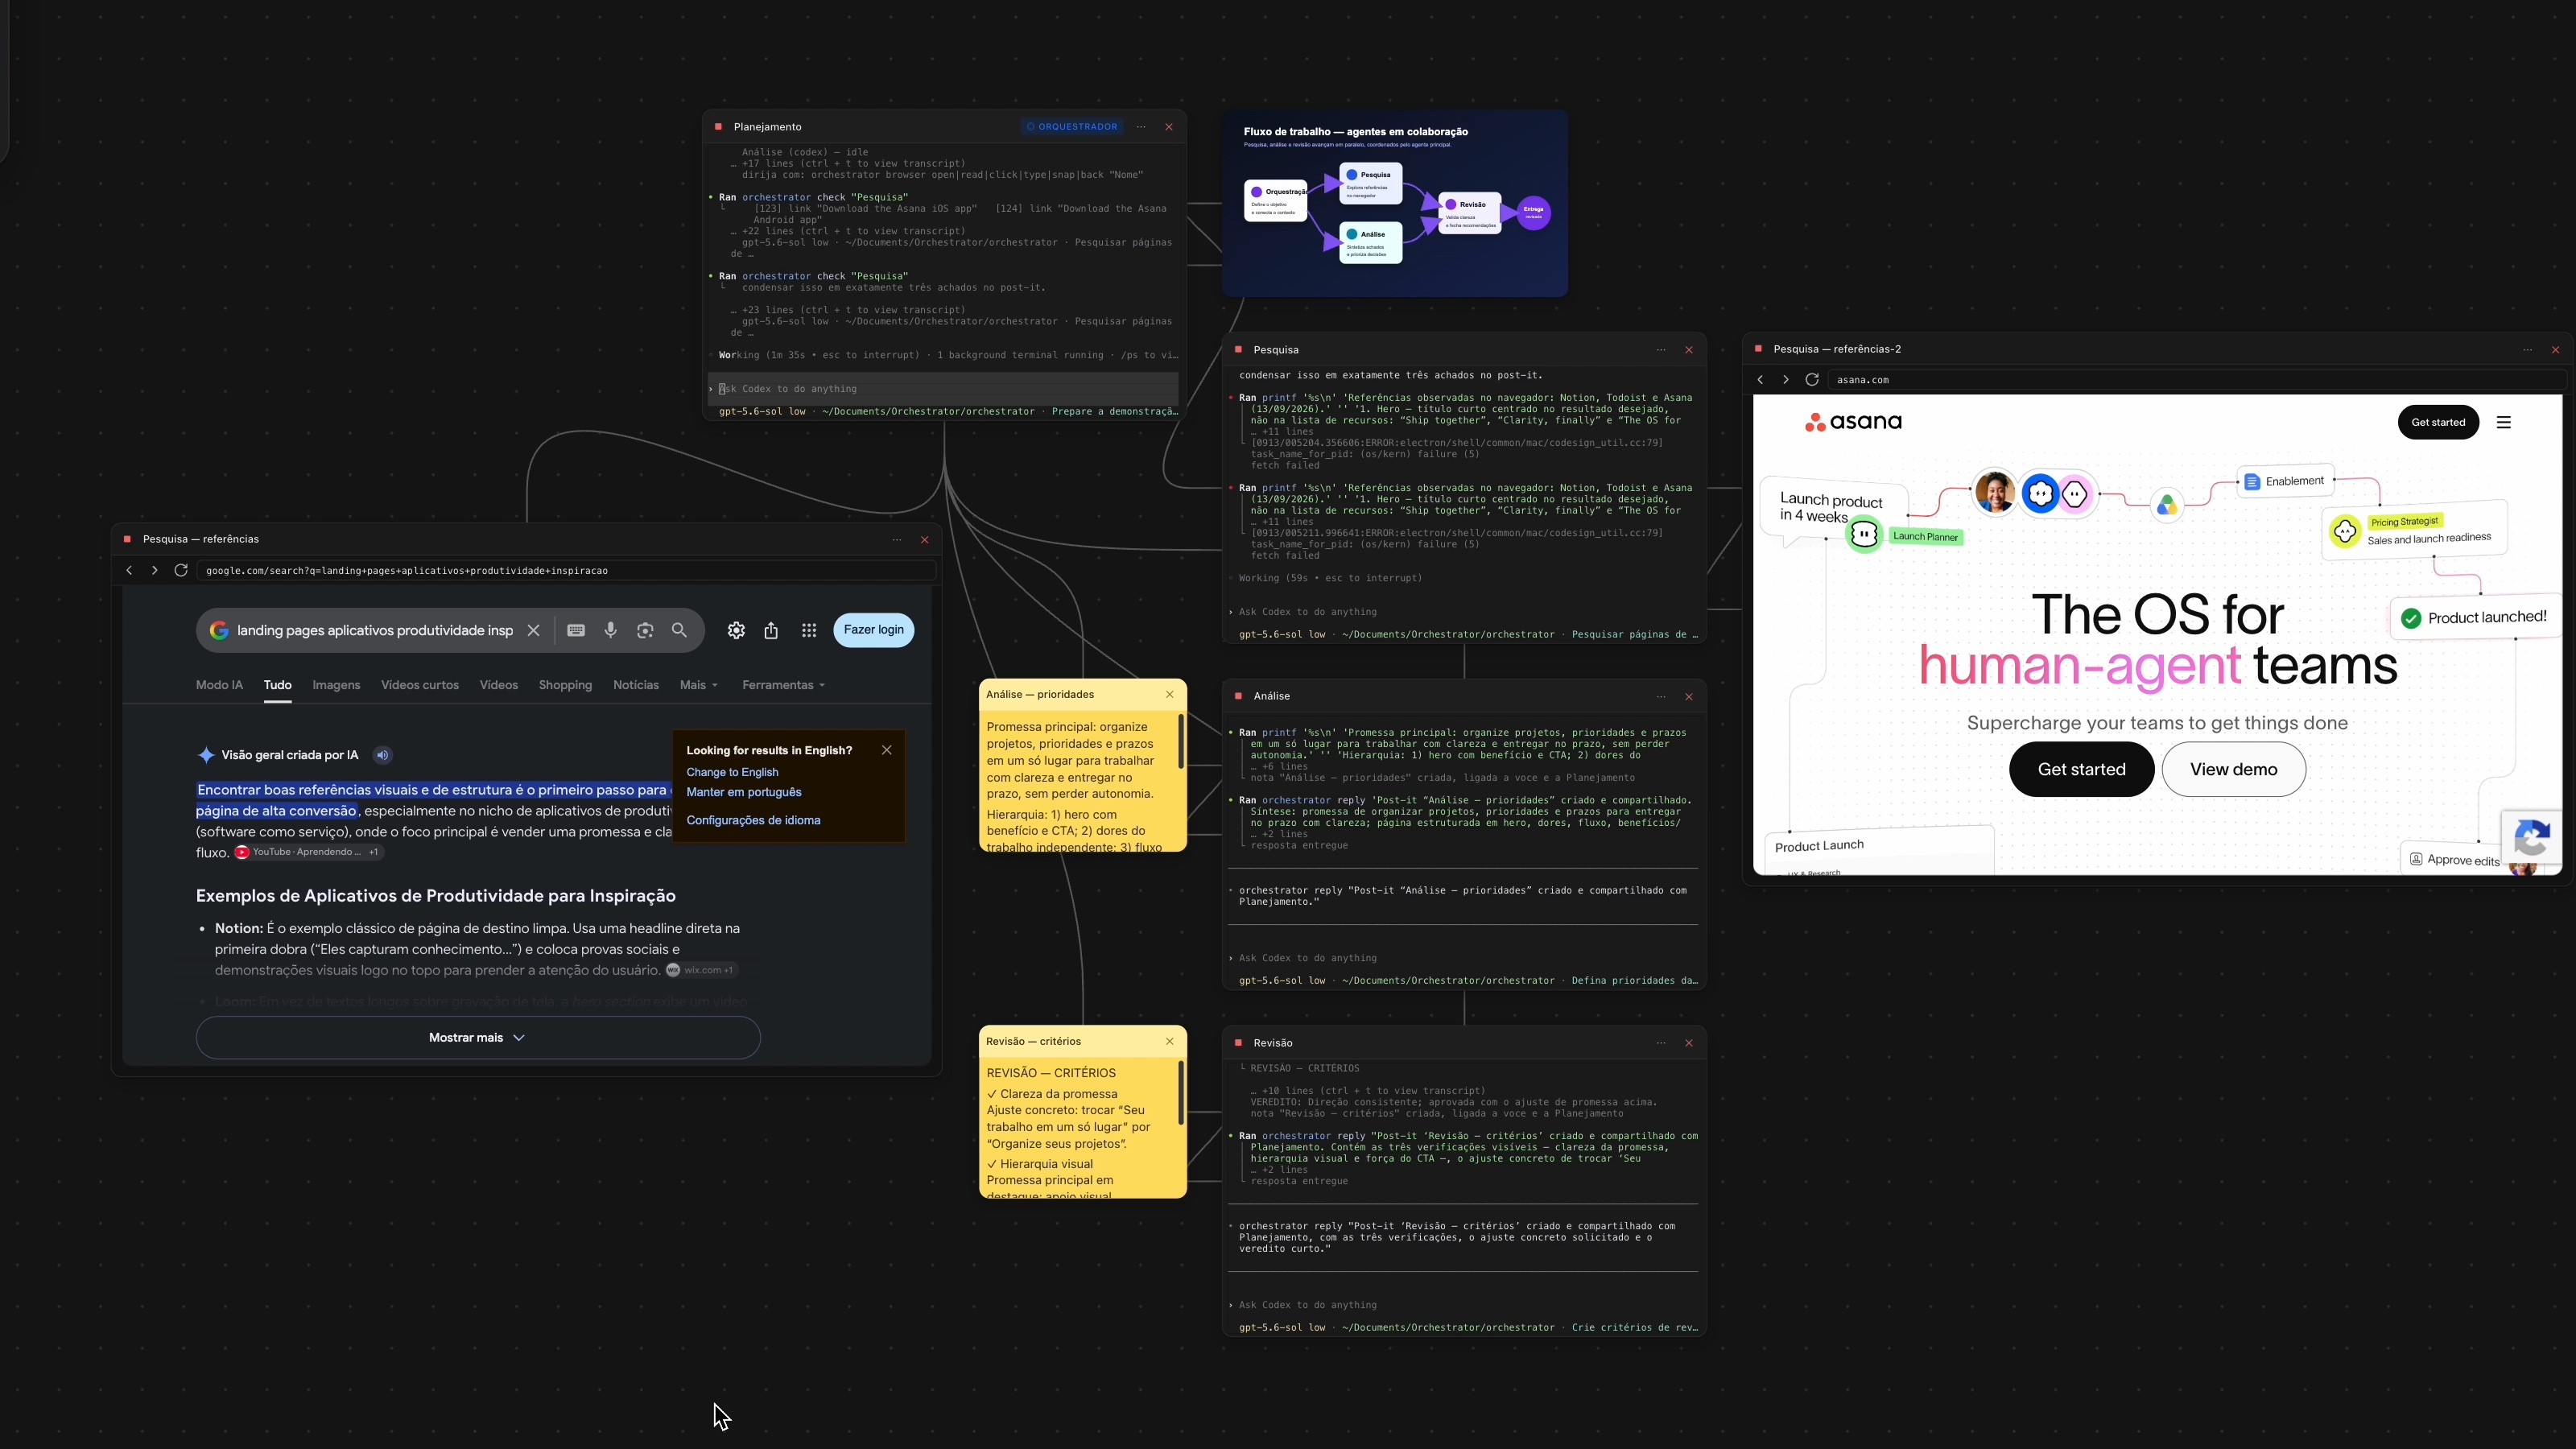Viewport: 2576px width, 1449px height.
Task: Close the Análise — prioridades post-it
Action: (1170, 695)
